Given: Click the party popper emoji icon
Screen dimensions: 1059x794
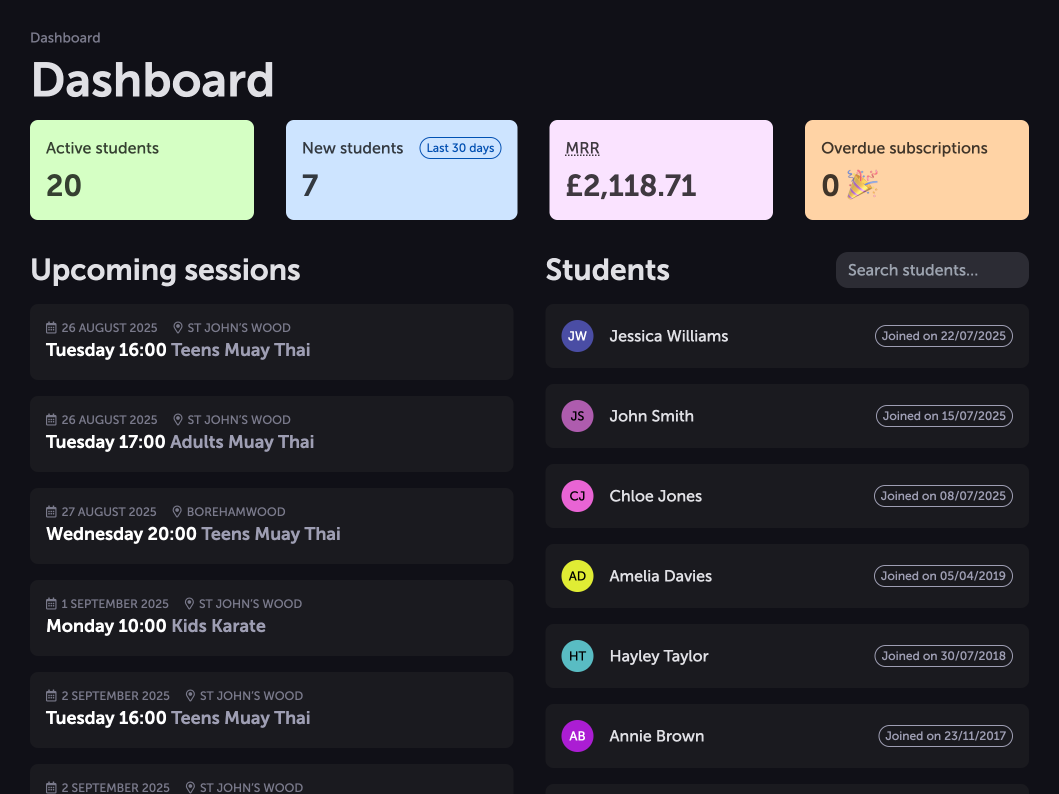Looking at the screenshot, I should [x=862, y=185].
